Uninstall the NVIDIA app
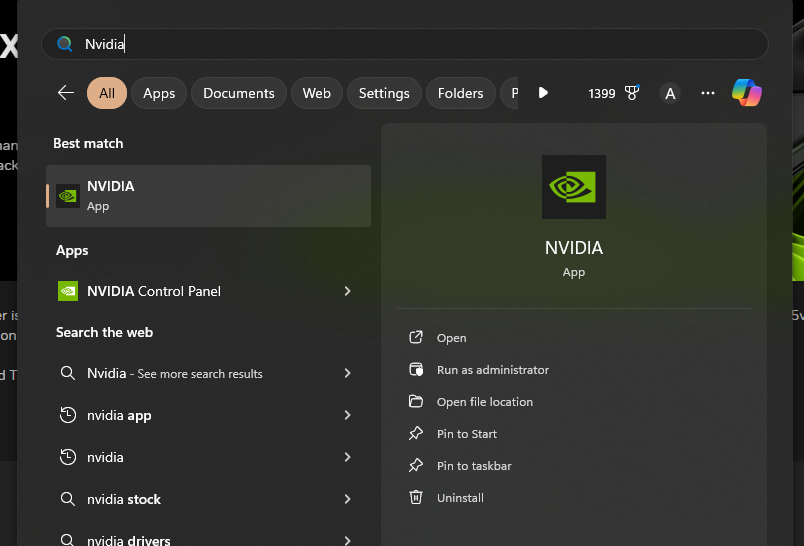804x546 pixels. coord(460,498)
